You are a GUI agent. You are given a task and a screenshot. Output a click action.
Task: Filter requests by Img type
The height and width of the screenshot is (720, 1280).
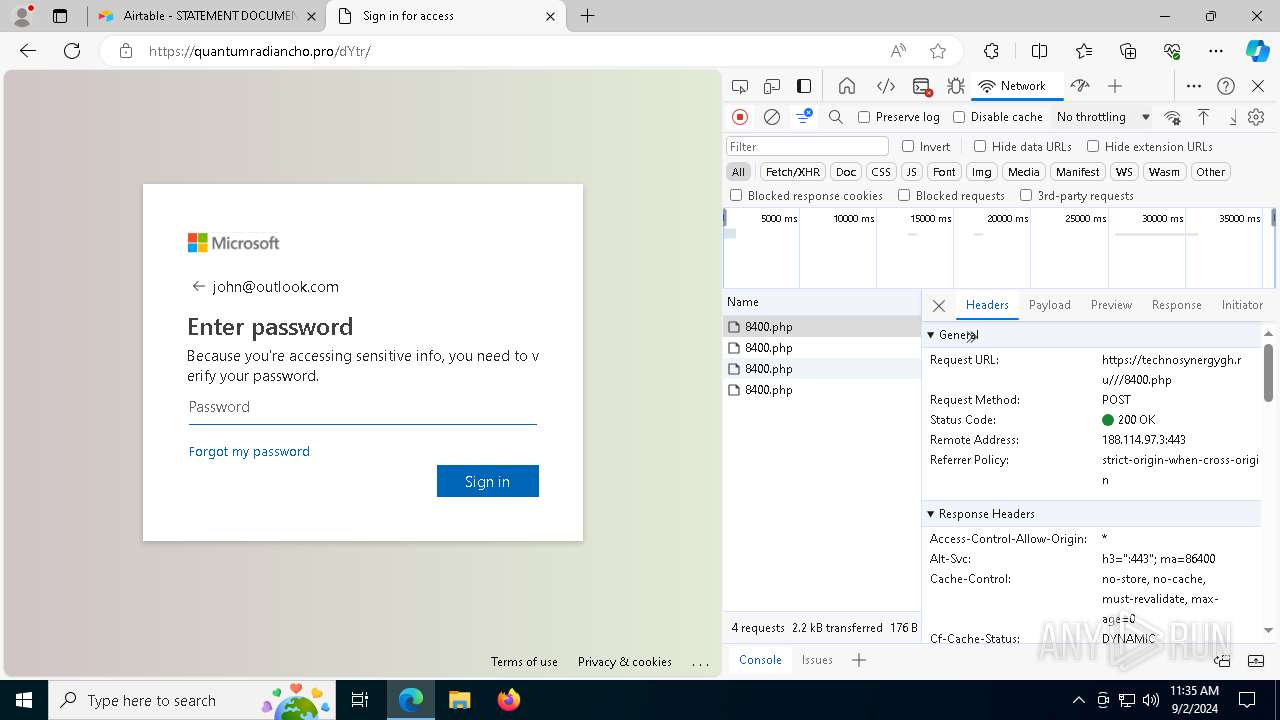[x=982, y=172]
